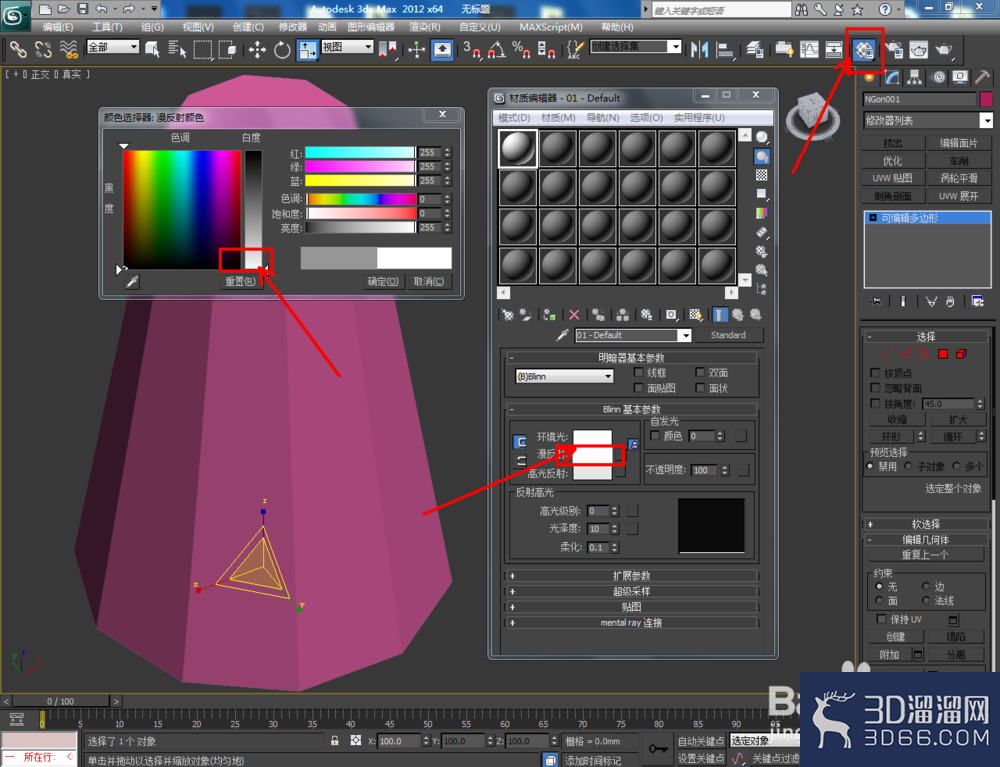Click the Select Object arrow tool

click(x=152, y=50)
